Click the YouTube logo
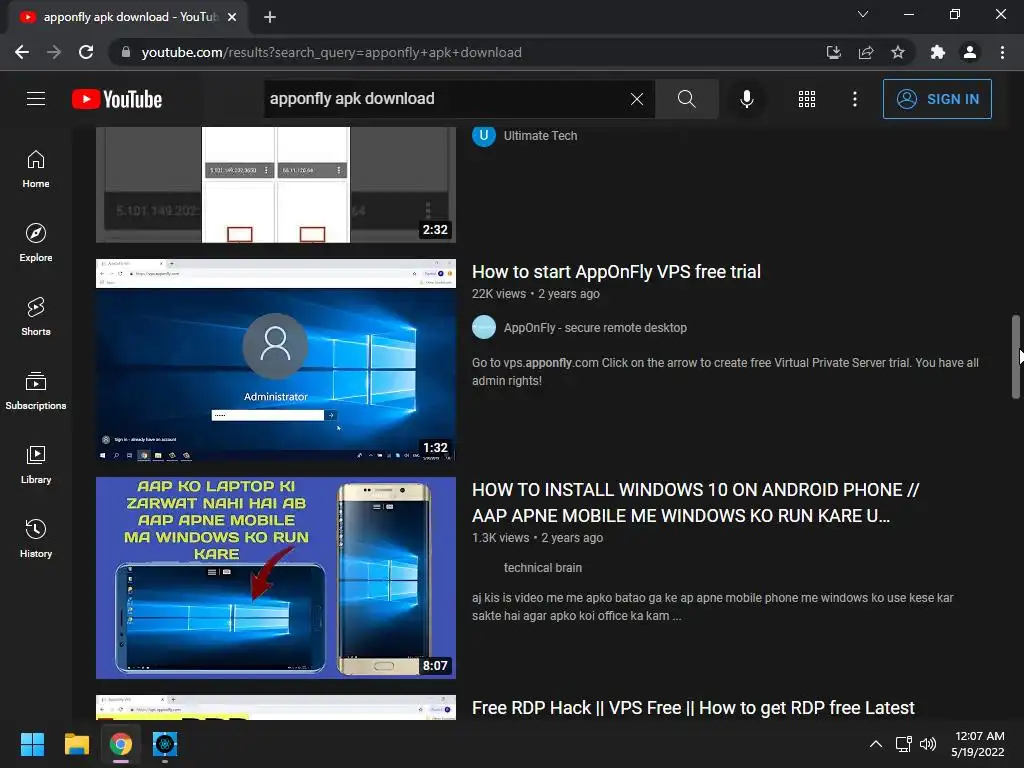1024x768 pixels. (x=117, y=99)
